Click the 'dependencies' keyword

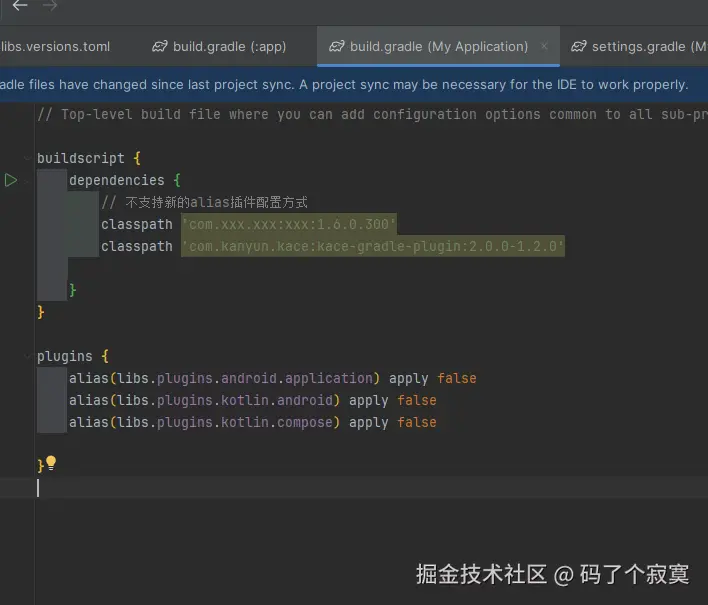(x=116, y=181)
